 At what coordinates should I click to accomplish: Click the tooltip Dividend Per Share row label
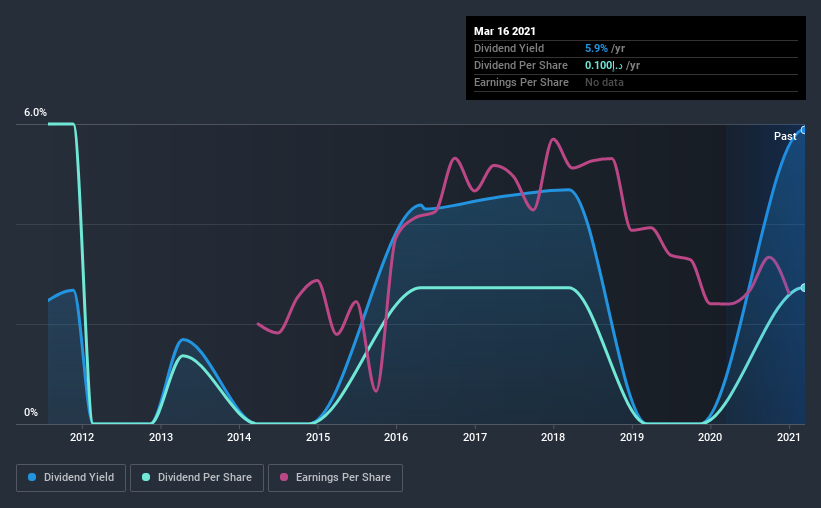520,65
